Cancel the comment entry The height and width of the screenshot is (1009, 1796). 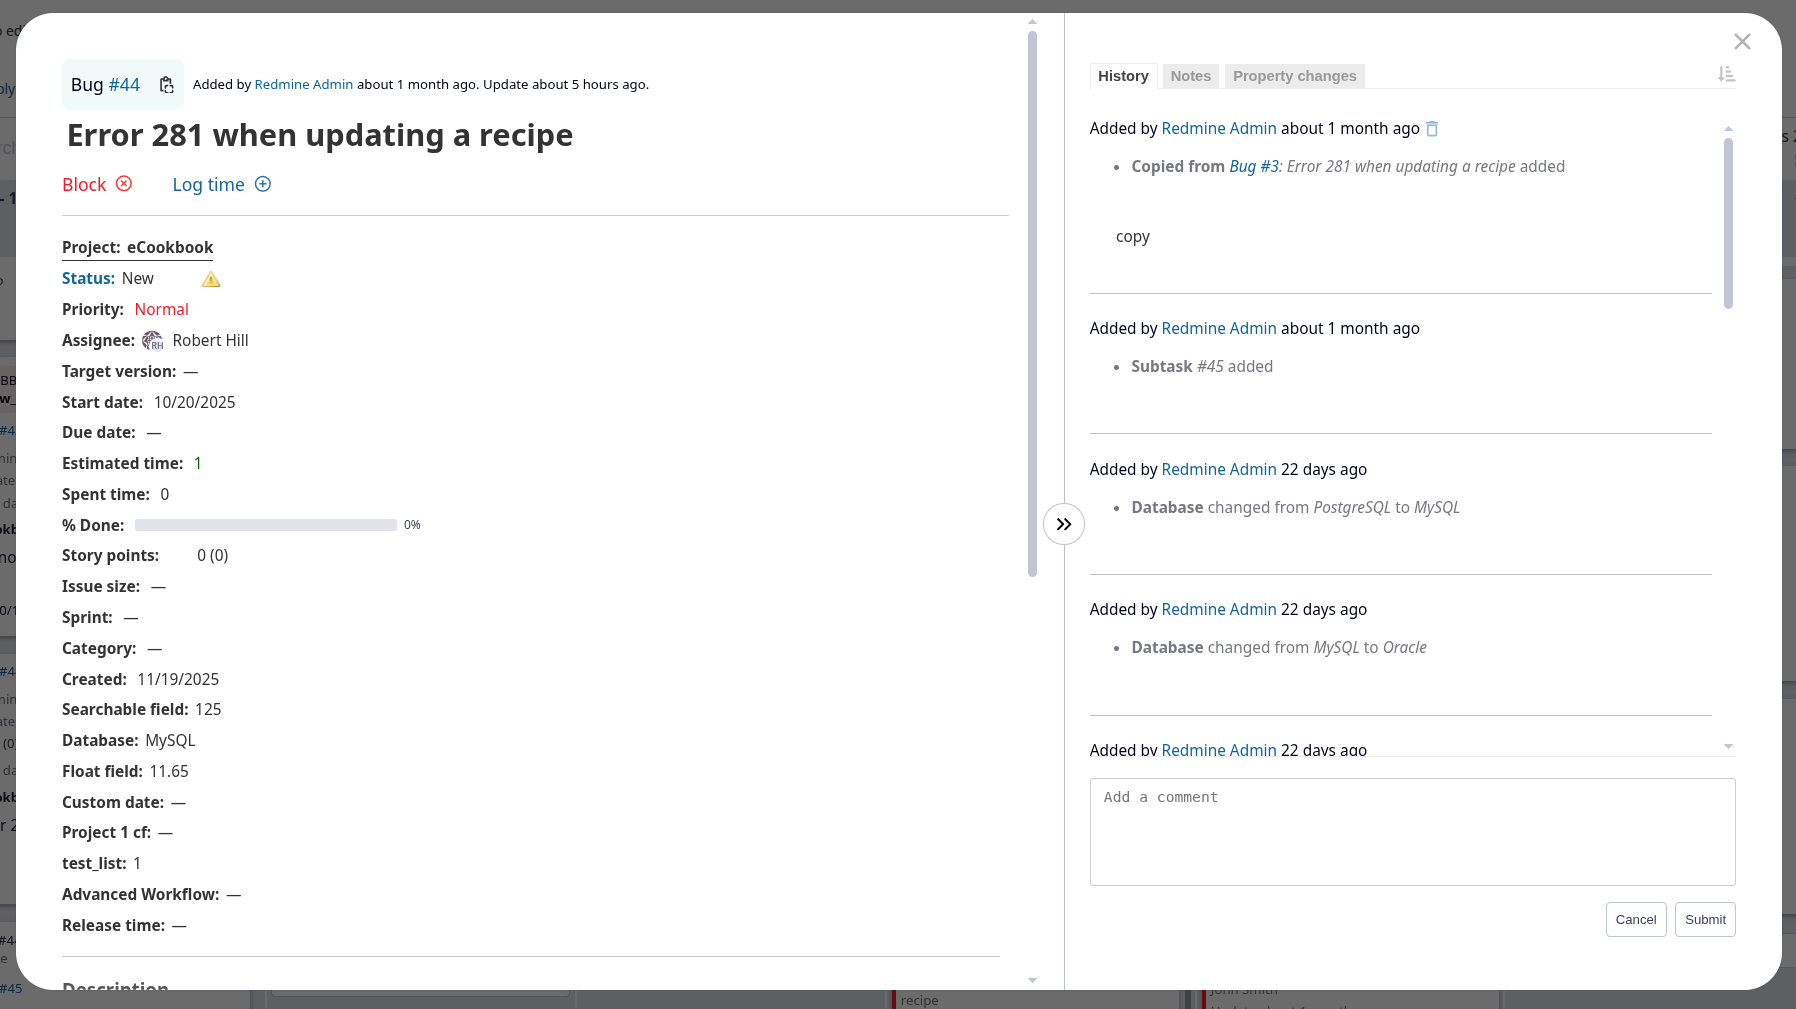point(1635,919)
